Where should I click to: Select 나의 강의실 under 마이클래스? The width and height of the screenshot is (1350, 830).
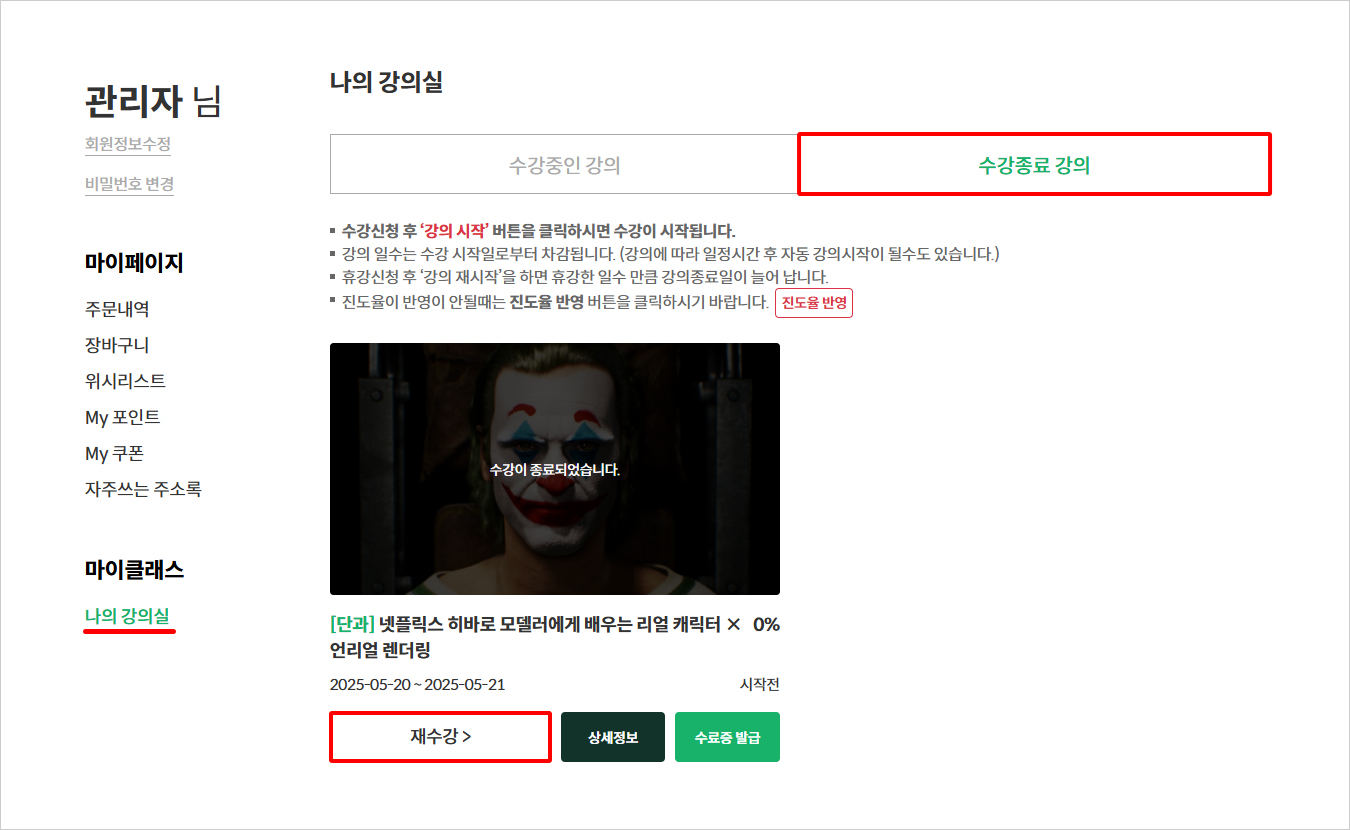coord(126,616)
